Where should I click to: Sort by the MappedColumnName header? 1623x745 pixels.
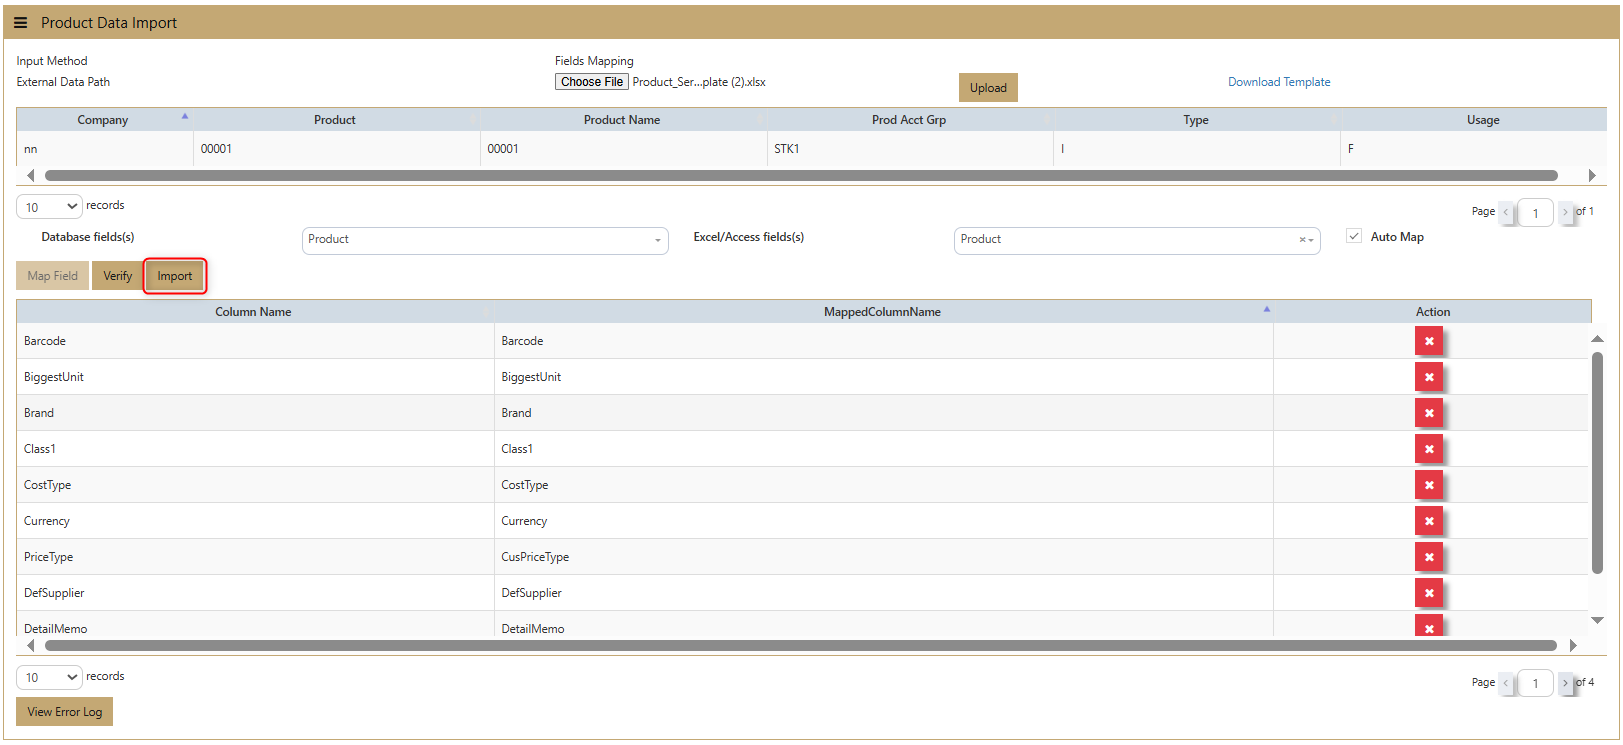click(882, 312)
